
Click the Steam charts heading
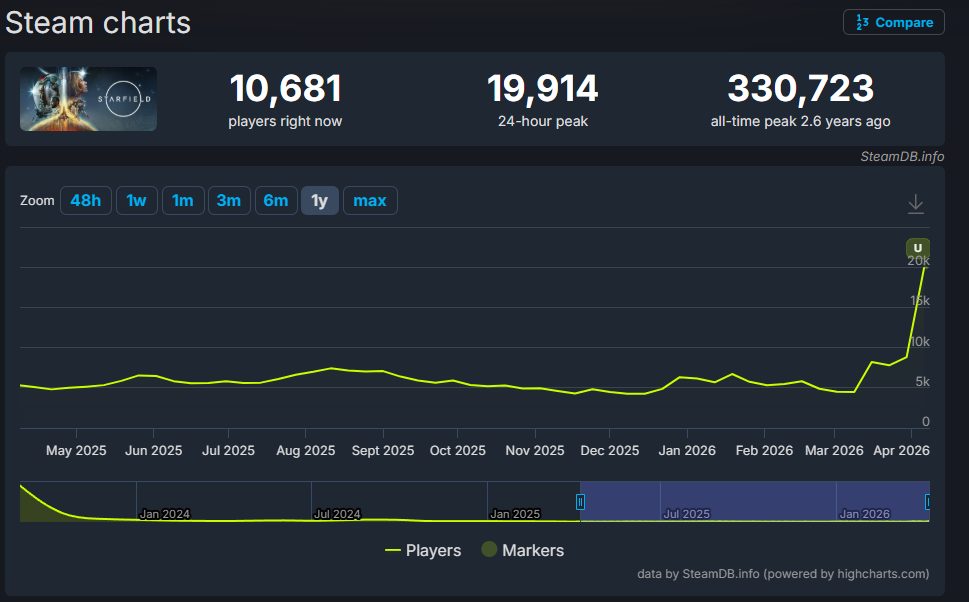point(98,23)
